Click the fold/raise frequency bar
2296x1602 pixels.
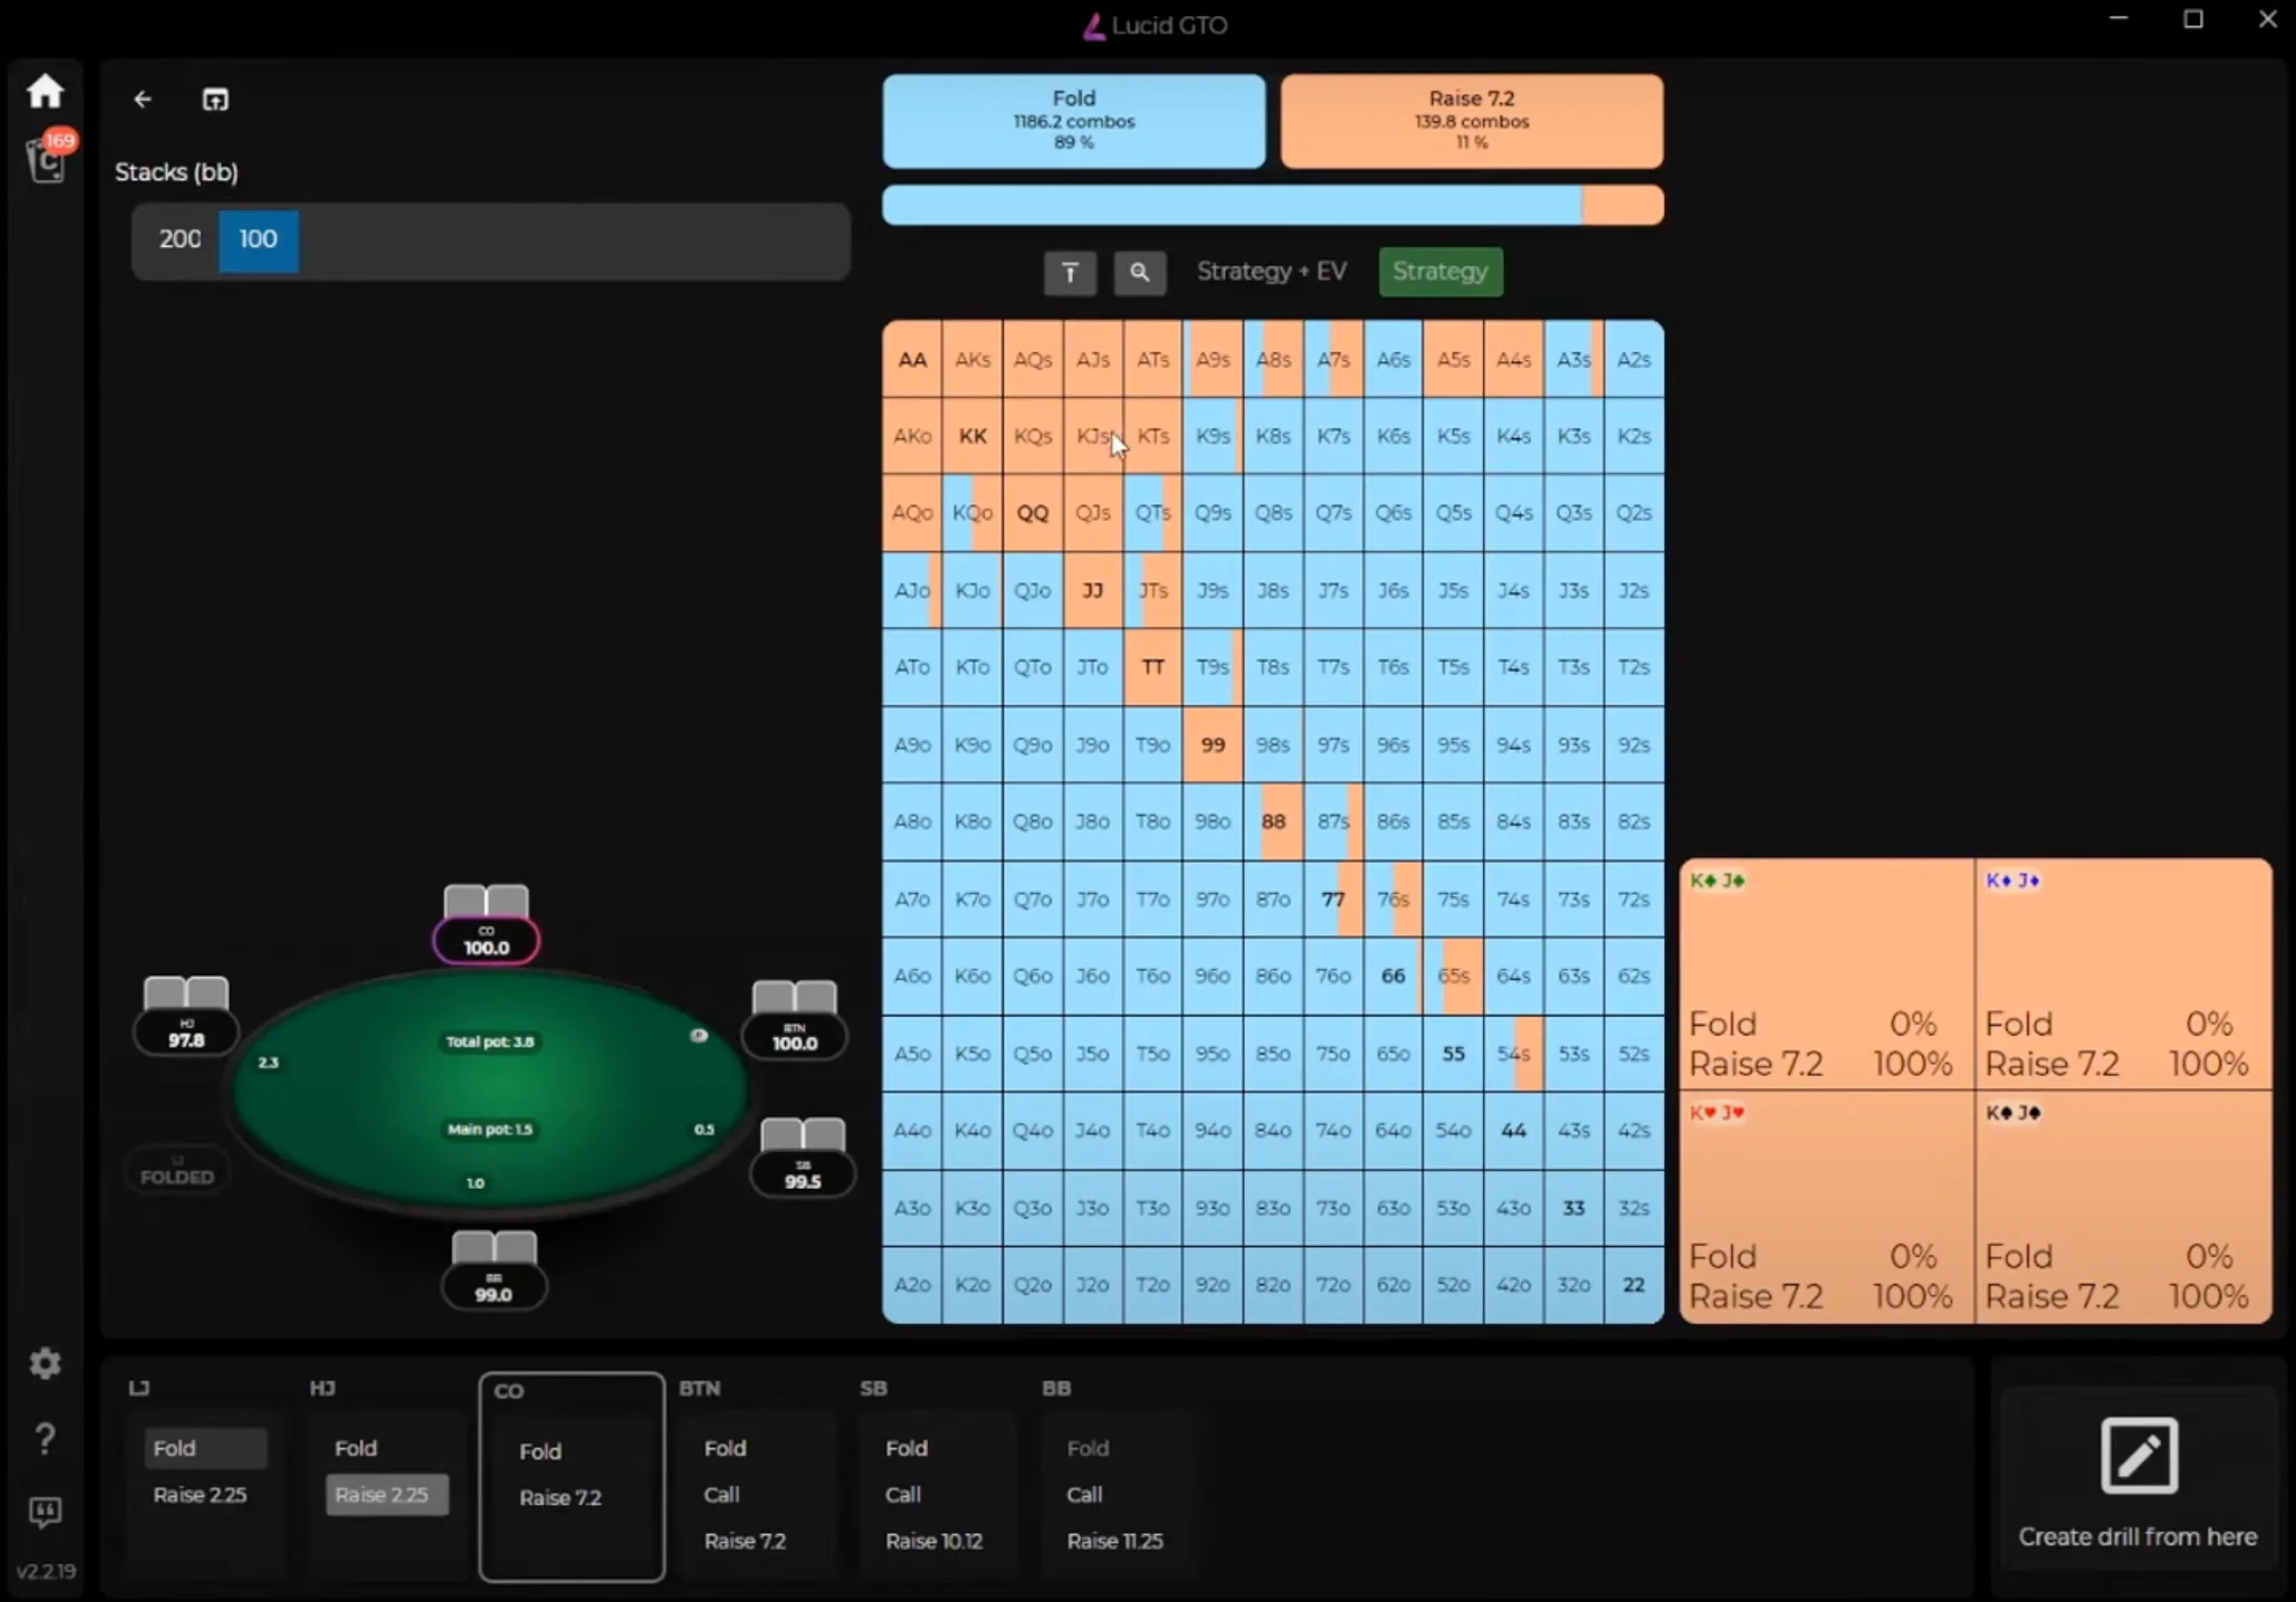click(x=1271, y=205)
